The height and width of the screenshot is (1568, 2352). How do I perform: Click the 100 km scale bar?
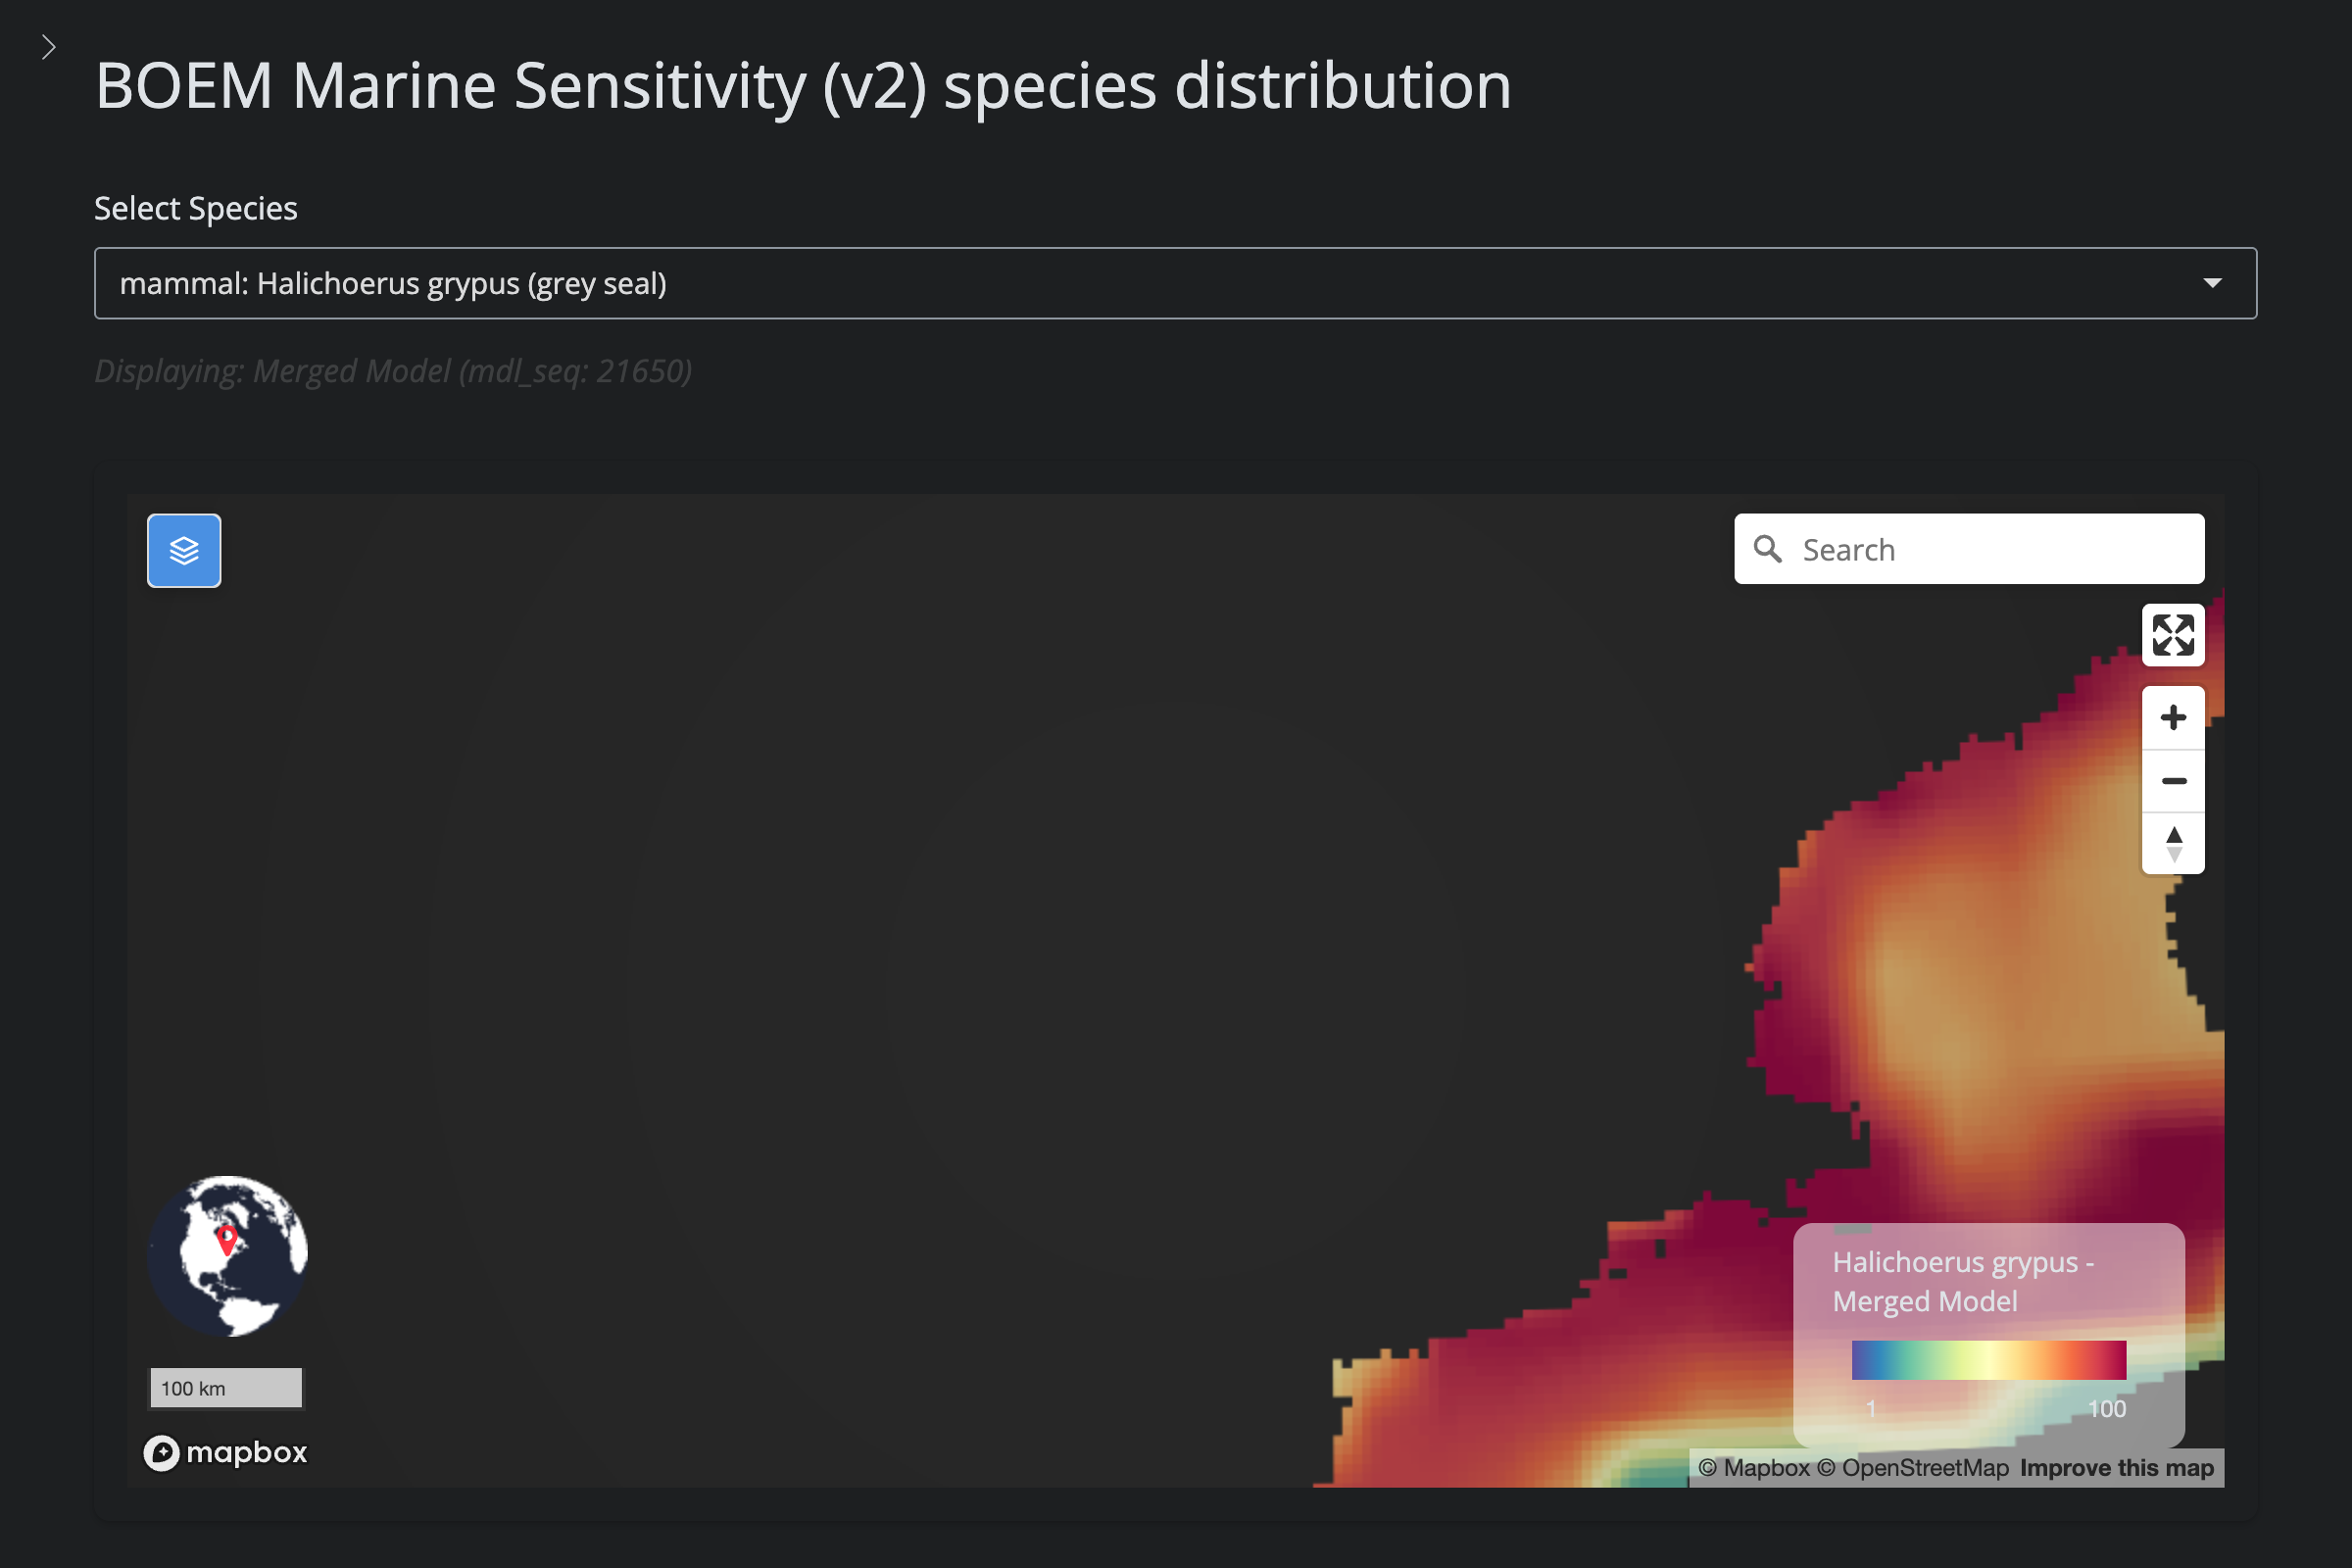click(x=226, y=1388)
